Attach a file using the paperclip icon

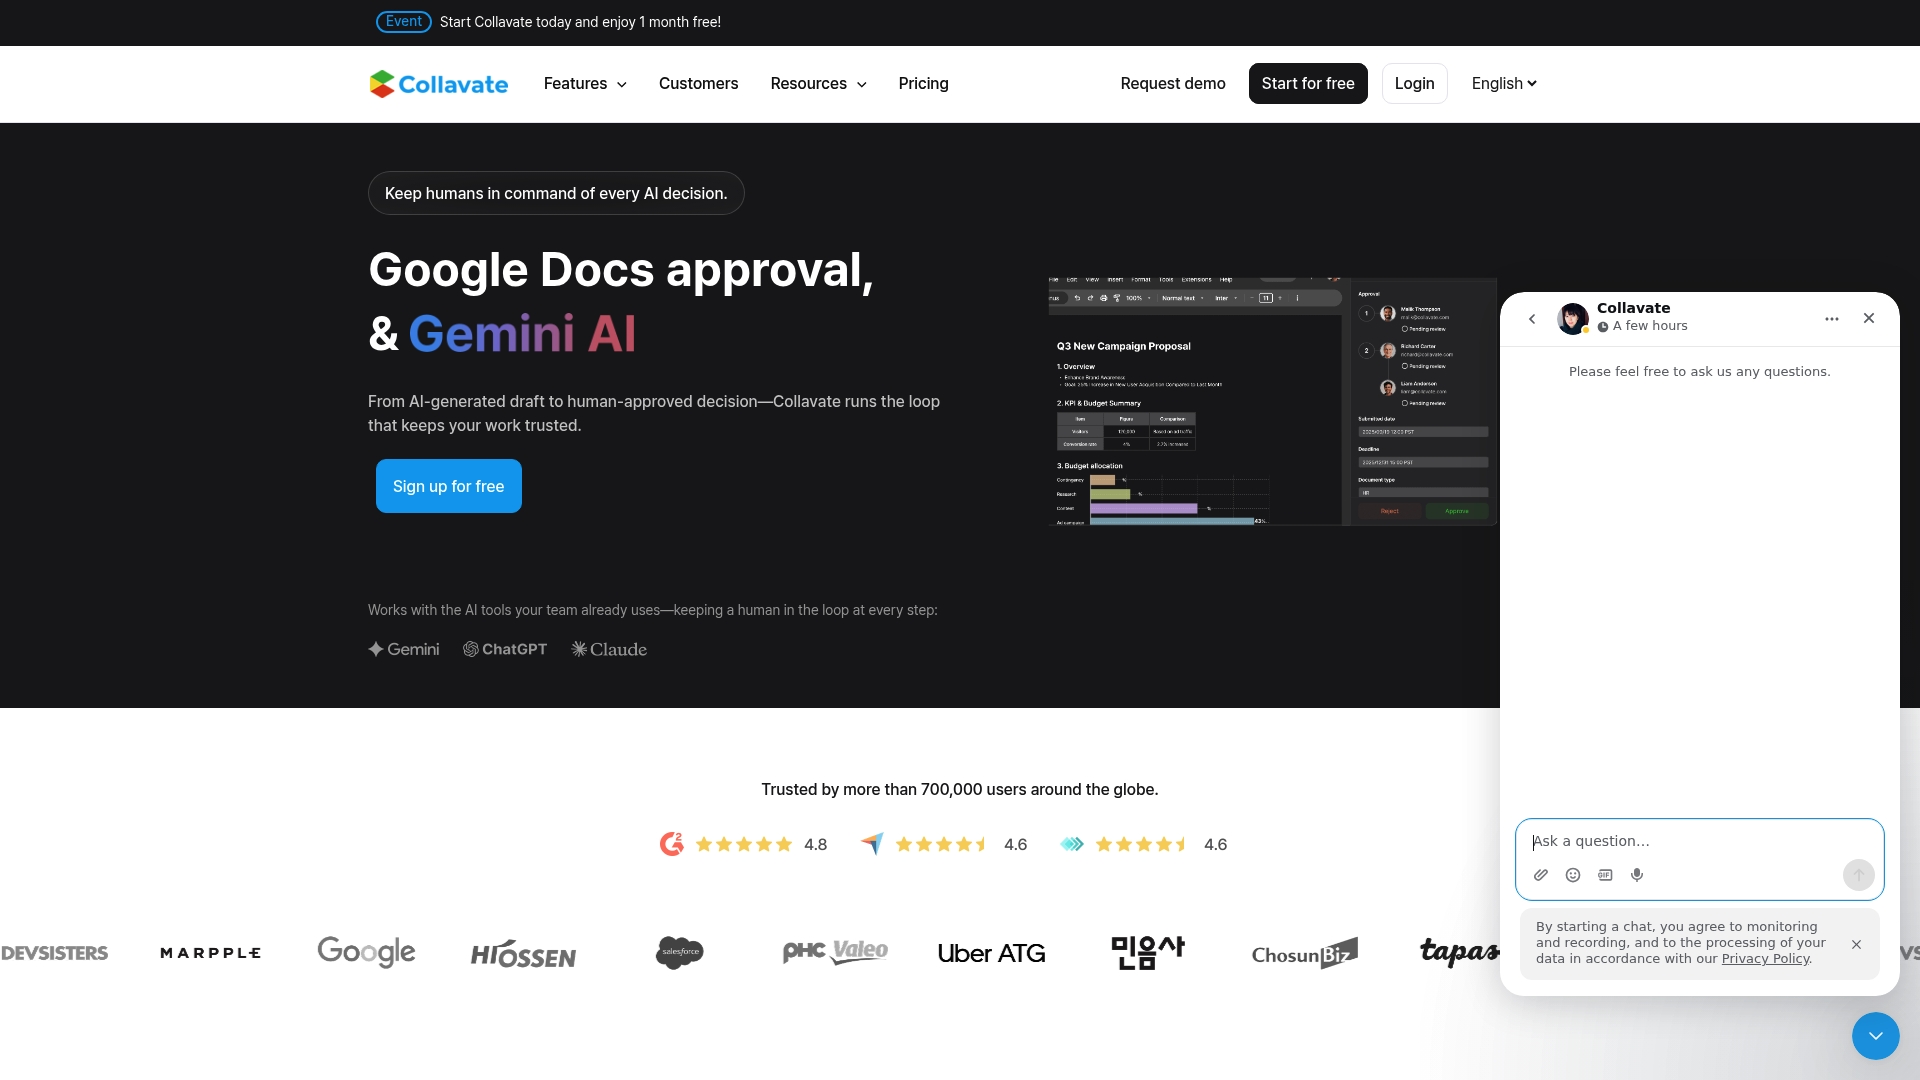(1541, 875)
